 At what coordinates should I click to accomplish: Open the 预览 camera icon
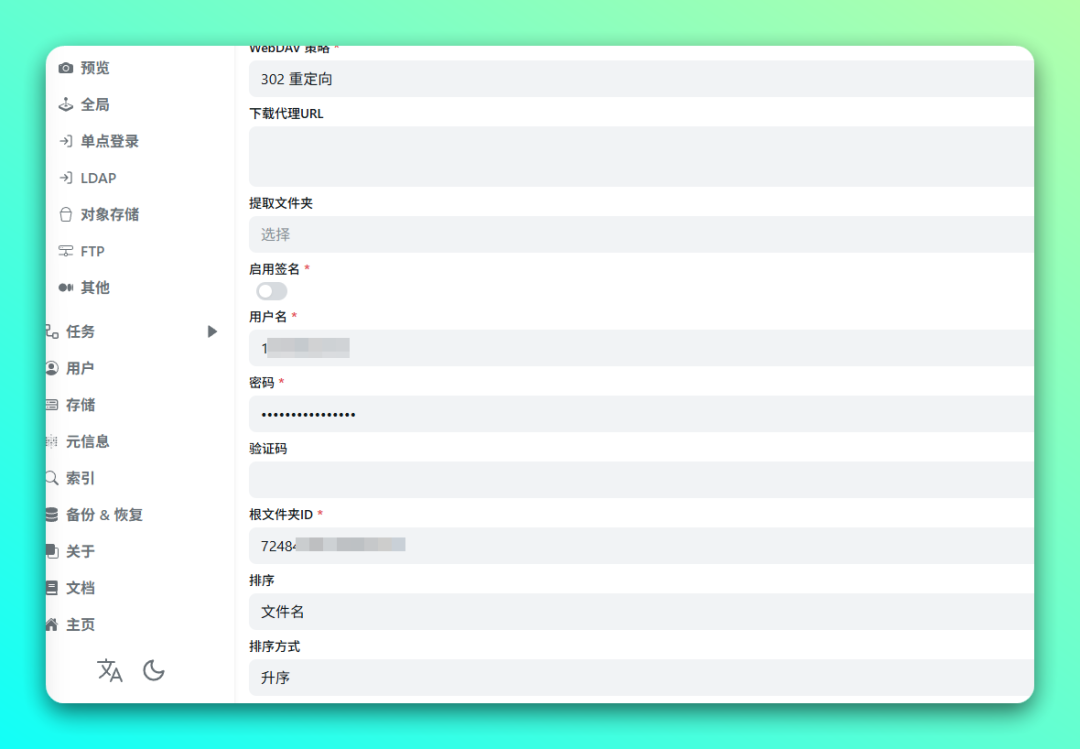click(x=65, y=68)
